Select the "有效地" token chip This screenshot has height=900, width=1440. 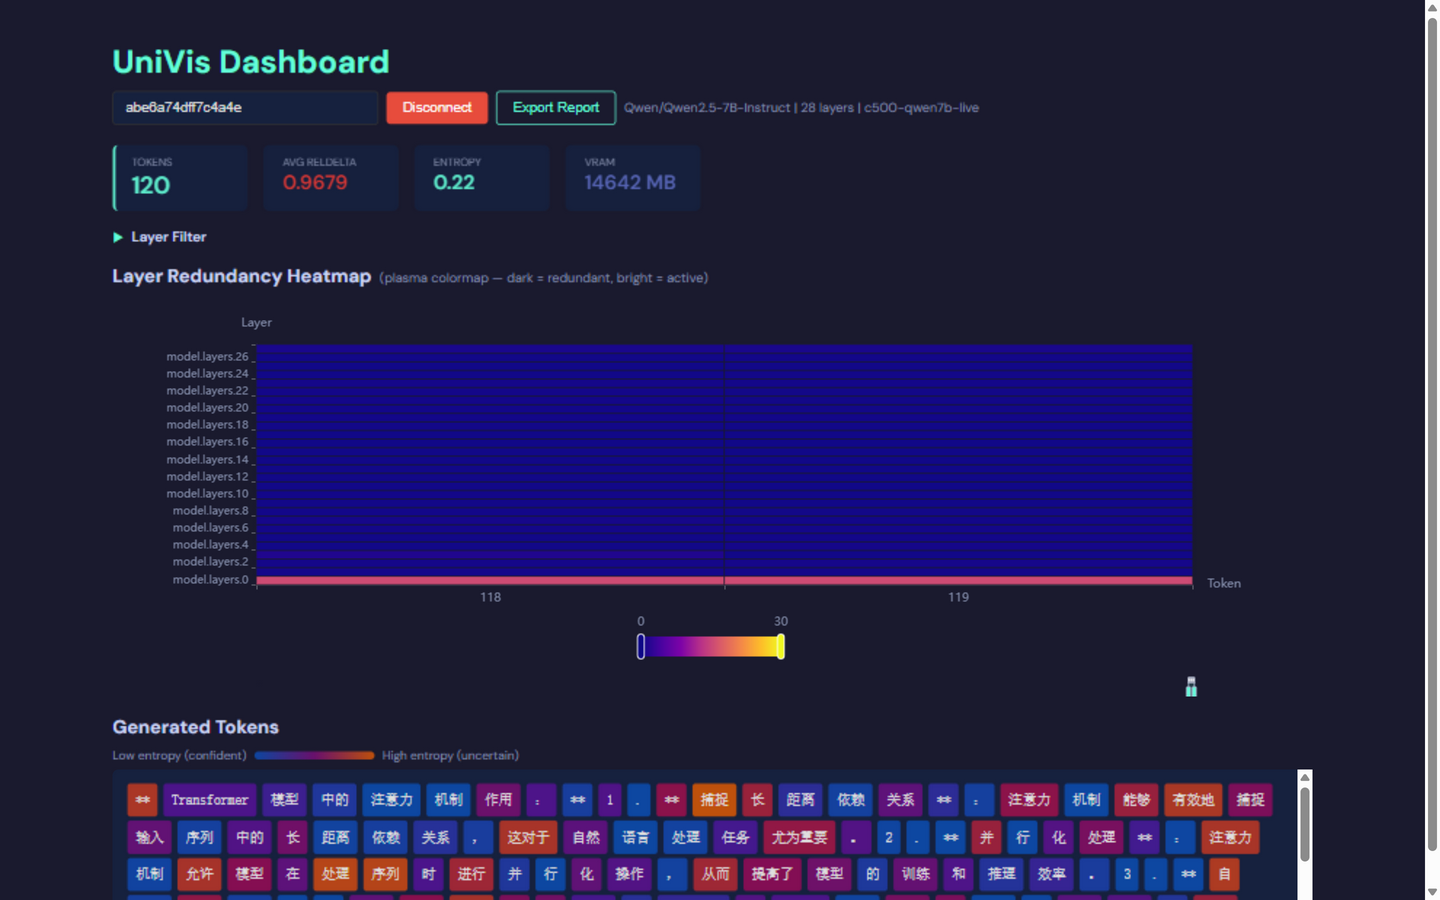click(x=1193, y=800)
